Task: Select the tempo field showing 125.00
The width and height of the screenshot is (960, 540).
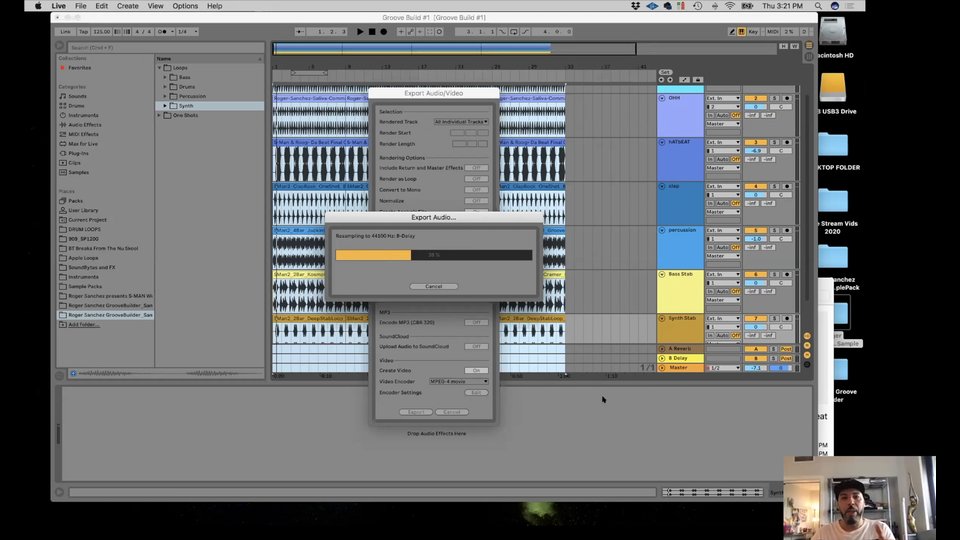Action: (x=102, y=31)
